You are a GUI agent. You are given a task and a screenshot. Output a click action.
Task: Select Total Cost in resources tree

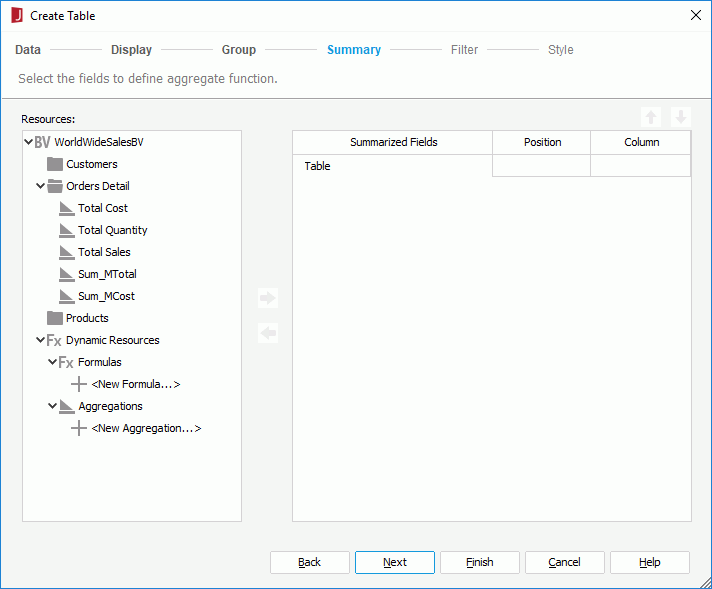point(103,208)
